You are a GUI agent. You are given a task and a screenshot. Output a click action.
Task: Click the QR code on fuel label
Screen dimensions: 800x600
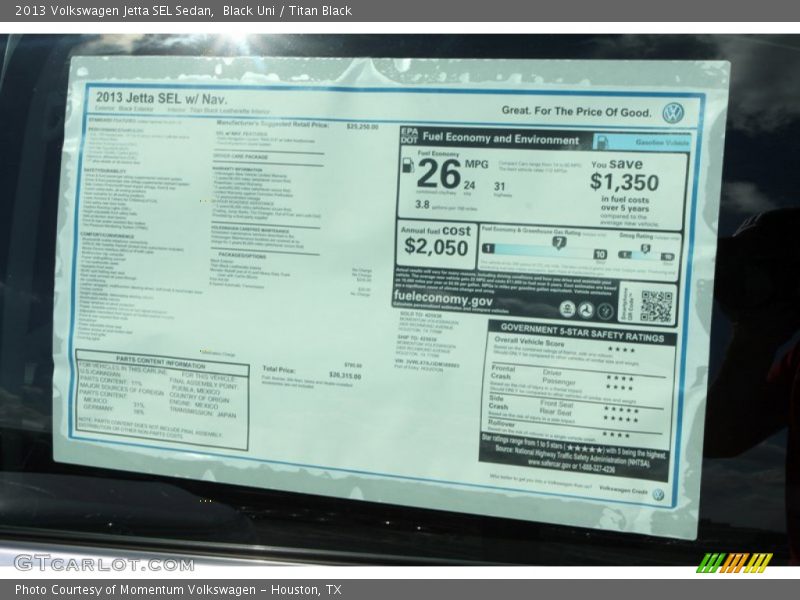coord(657,306)
